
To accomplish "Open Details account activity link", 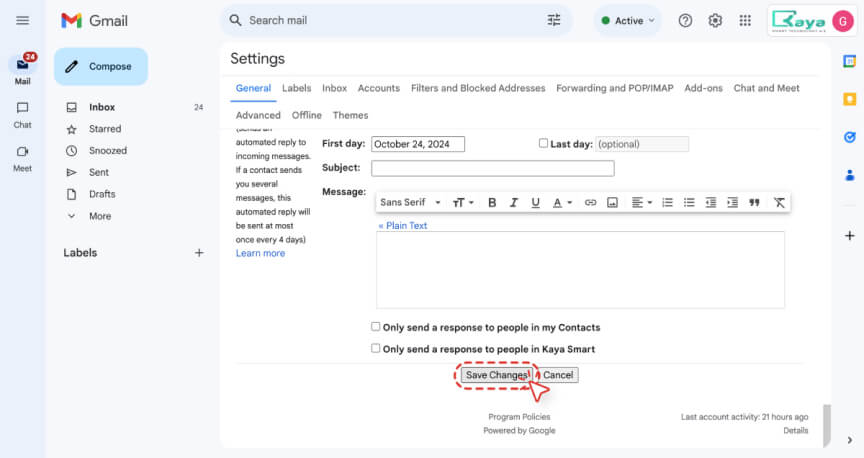I will (796, 431).
